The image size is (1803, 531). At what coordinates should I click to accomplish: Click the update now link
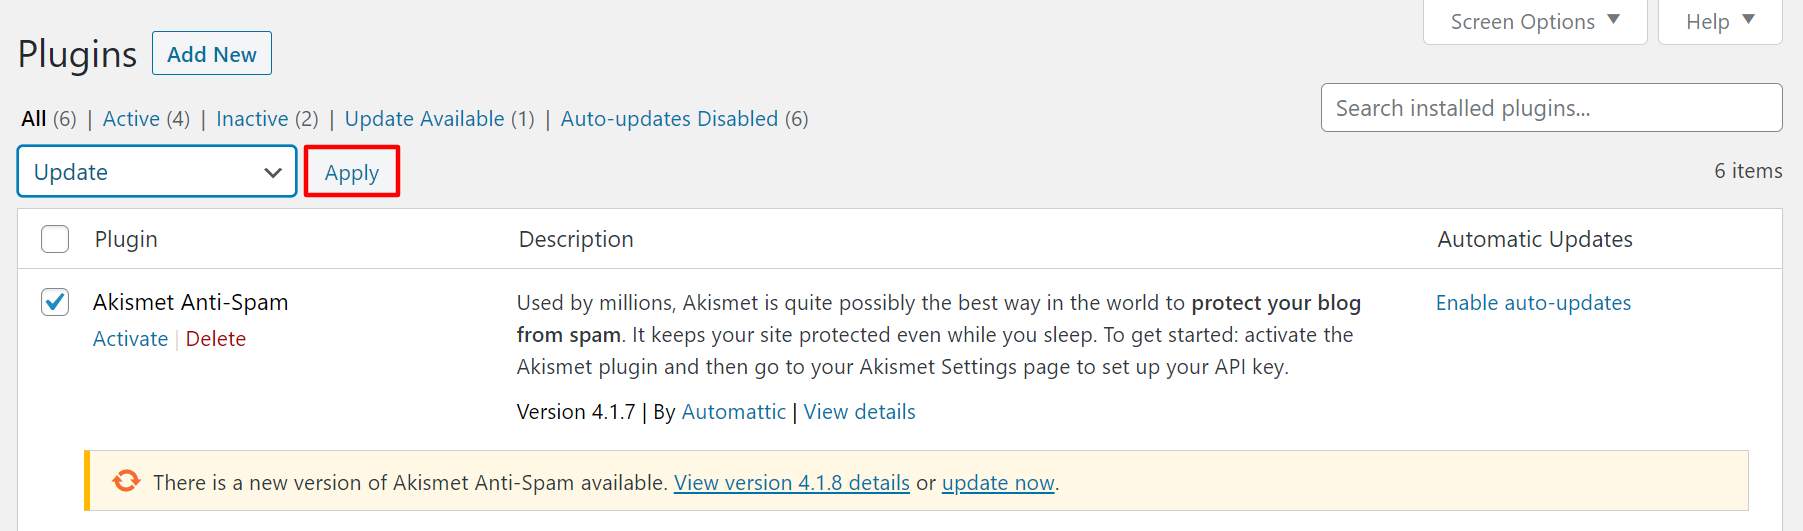click(998, 483)
